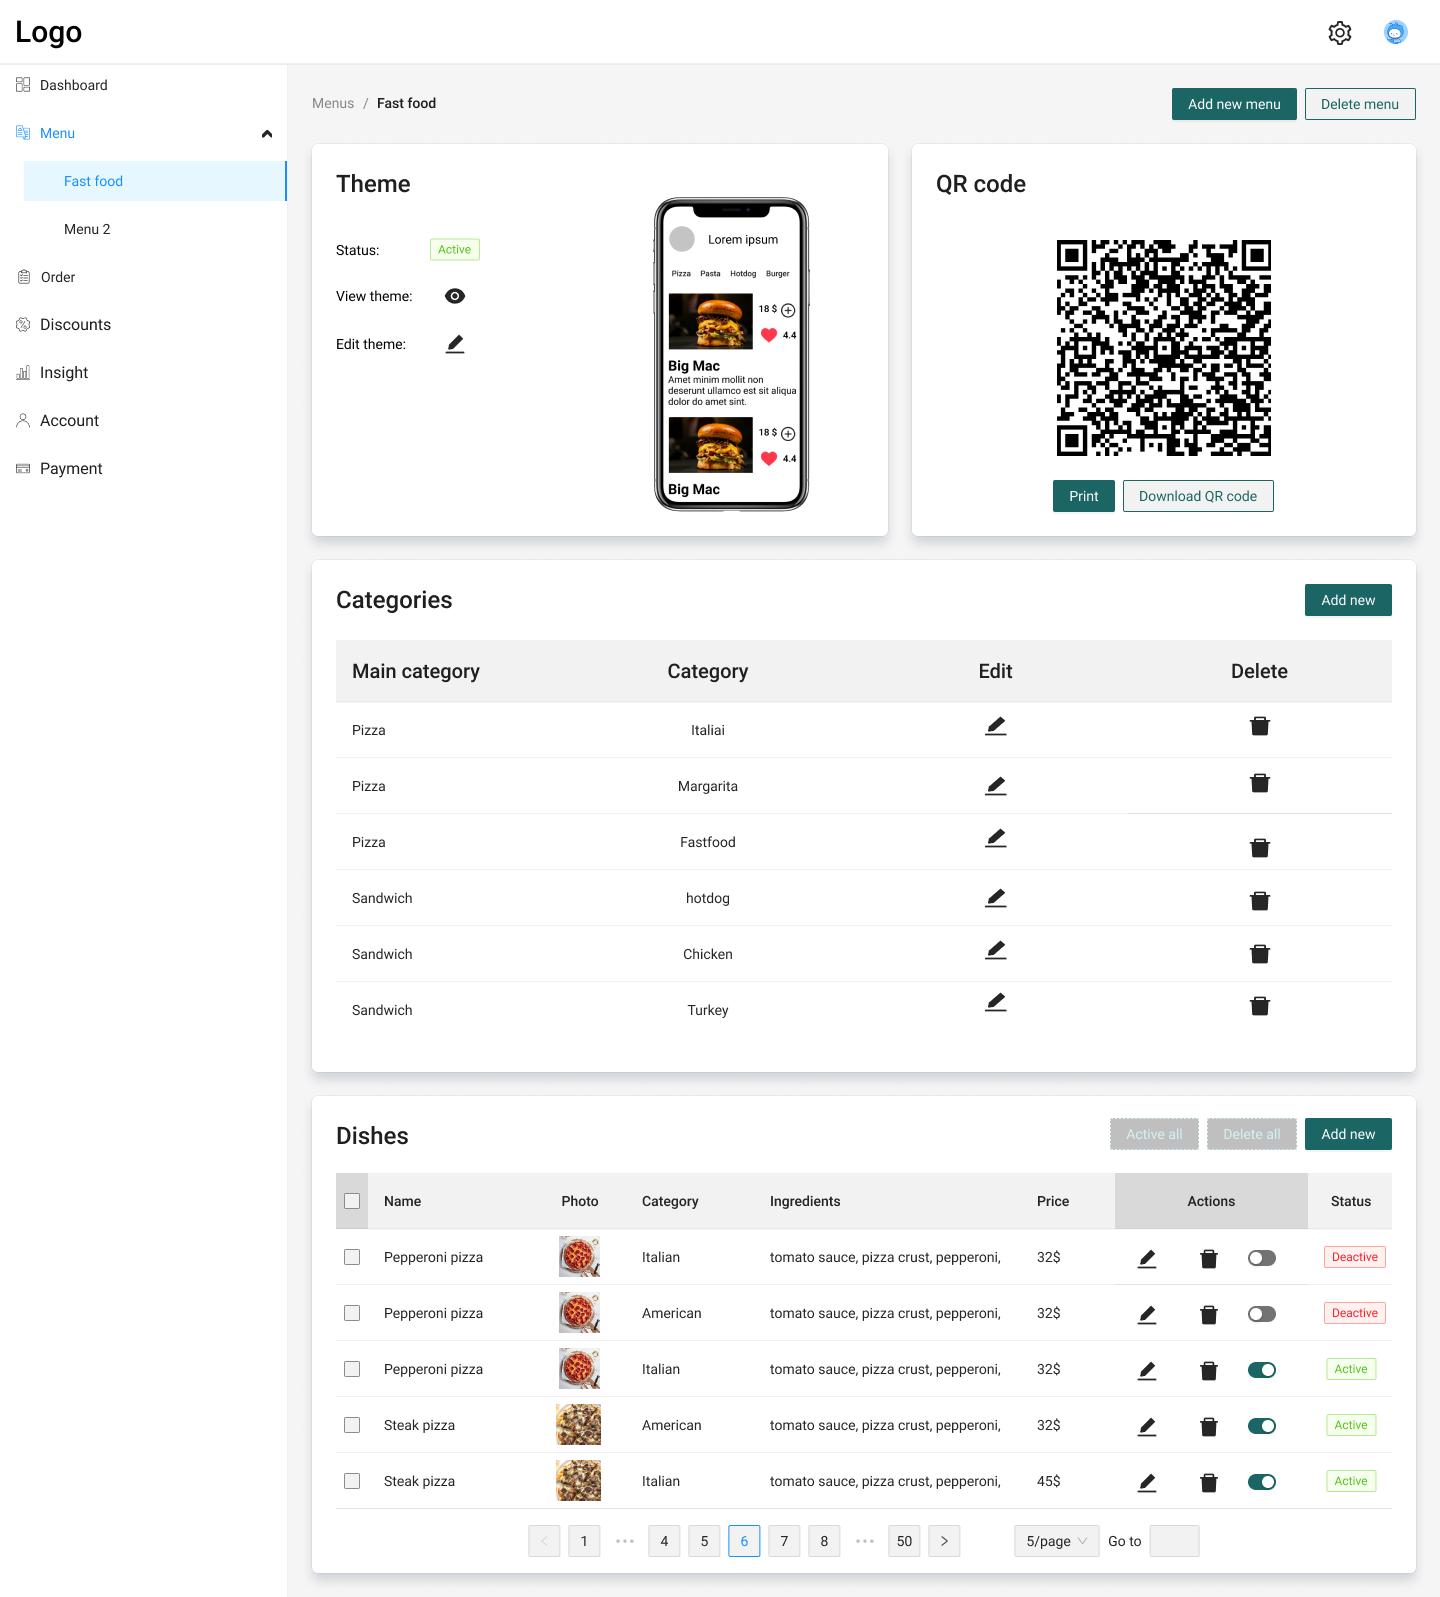Edit theme with the pencil icon

[455, 344]
